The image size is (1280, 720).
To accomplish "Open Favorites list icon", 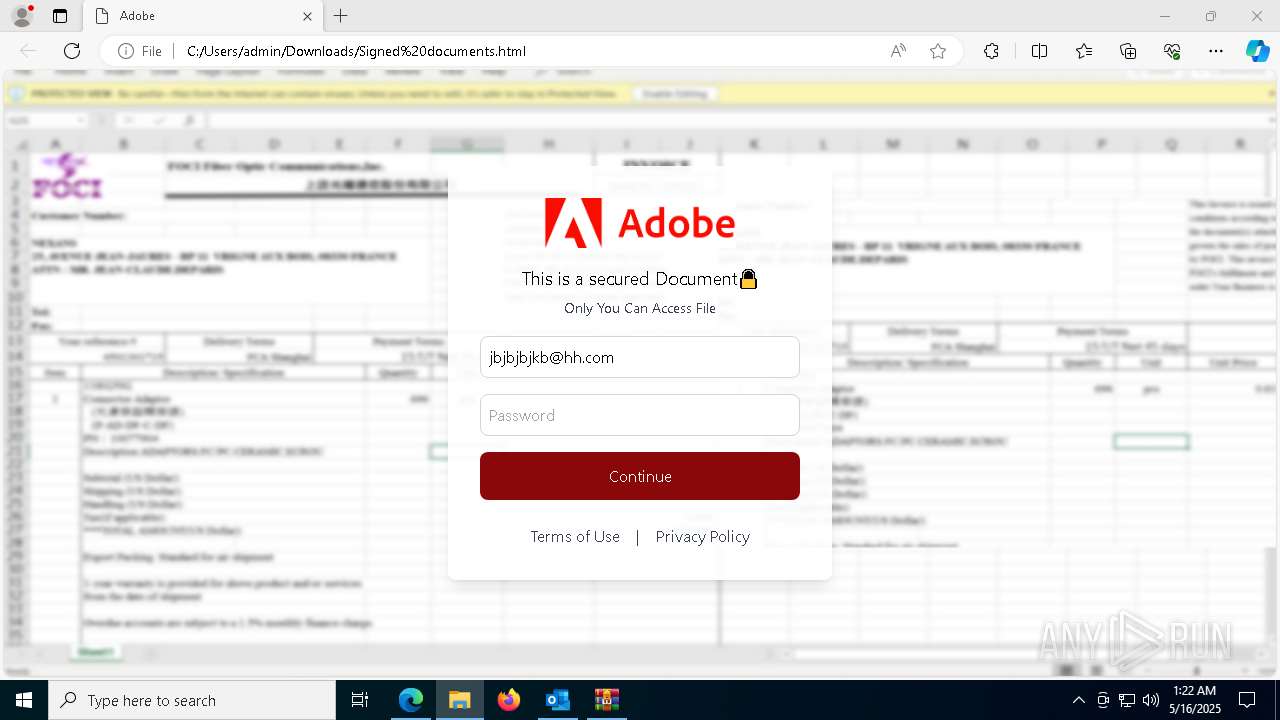I will pyautogui.click(x=1084, y=51).
